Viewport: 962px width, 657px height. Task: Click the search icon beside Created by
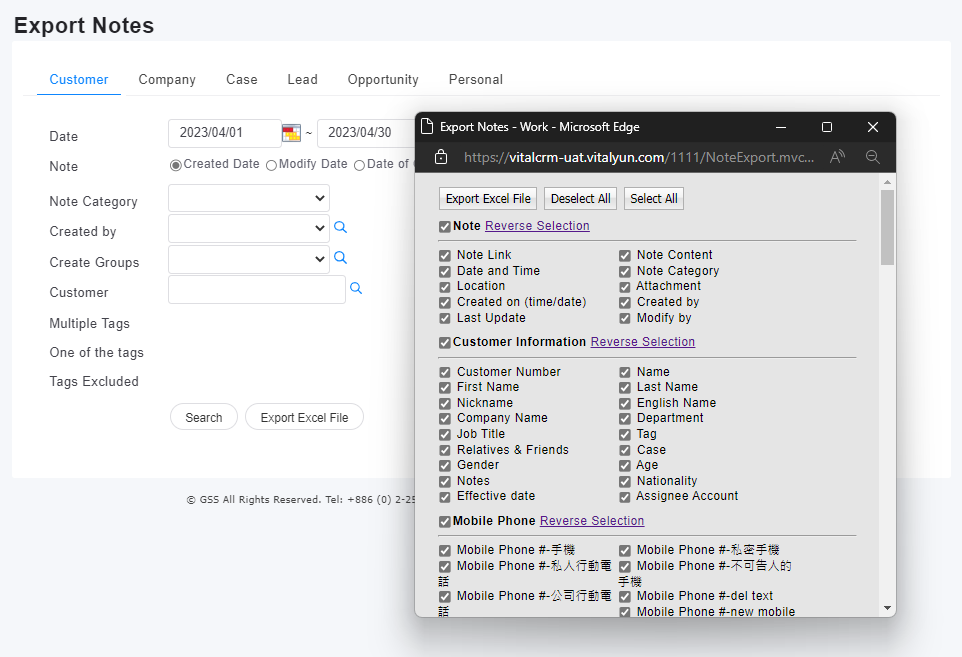click(x=340, y=228)
